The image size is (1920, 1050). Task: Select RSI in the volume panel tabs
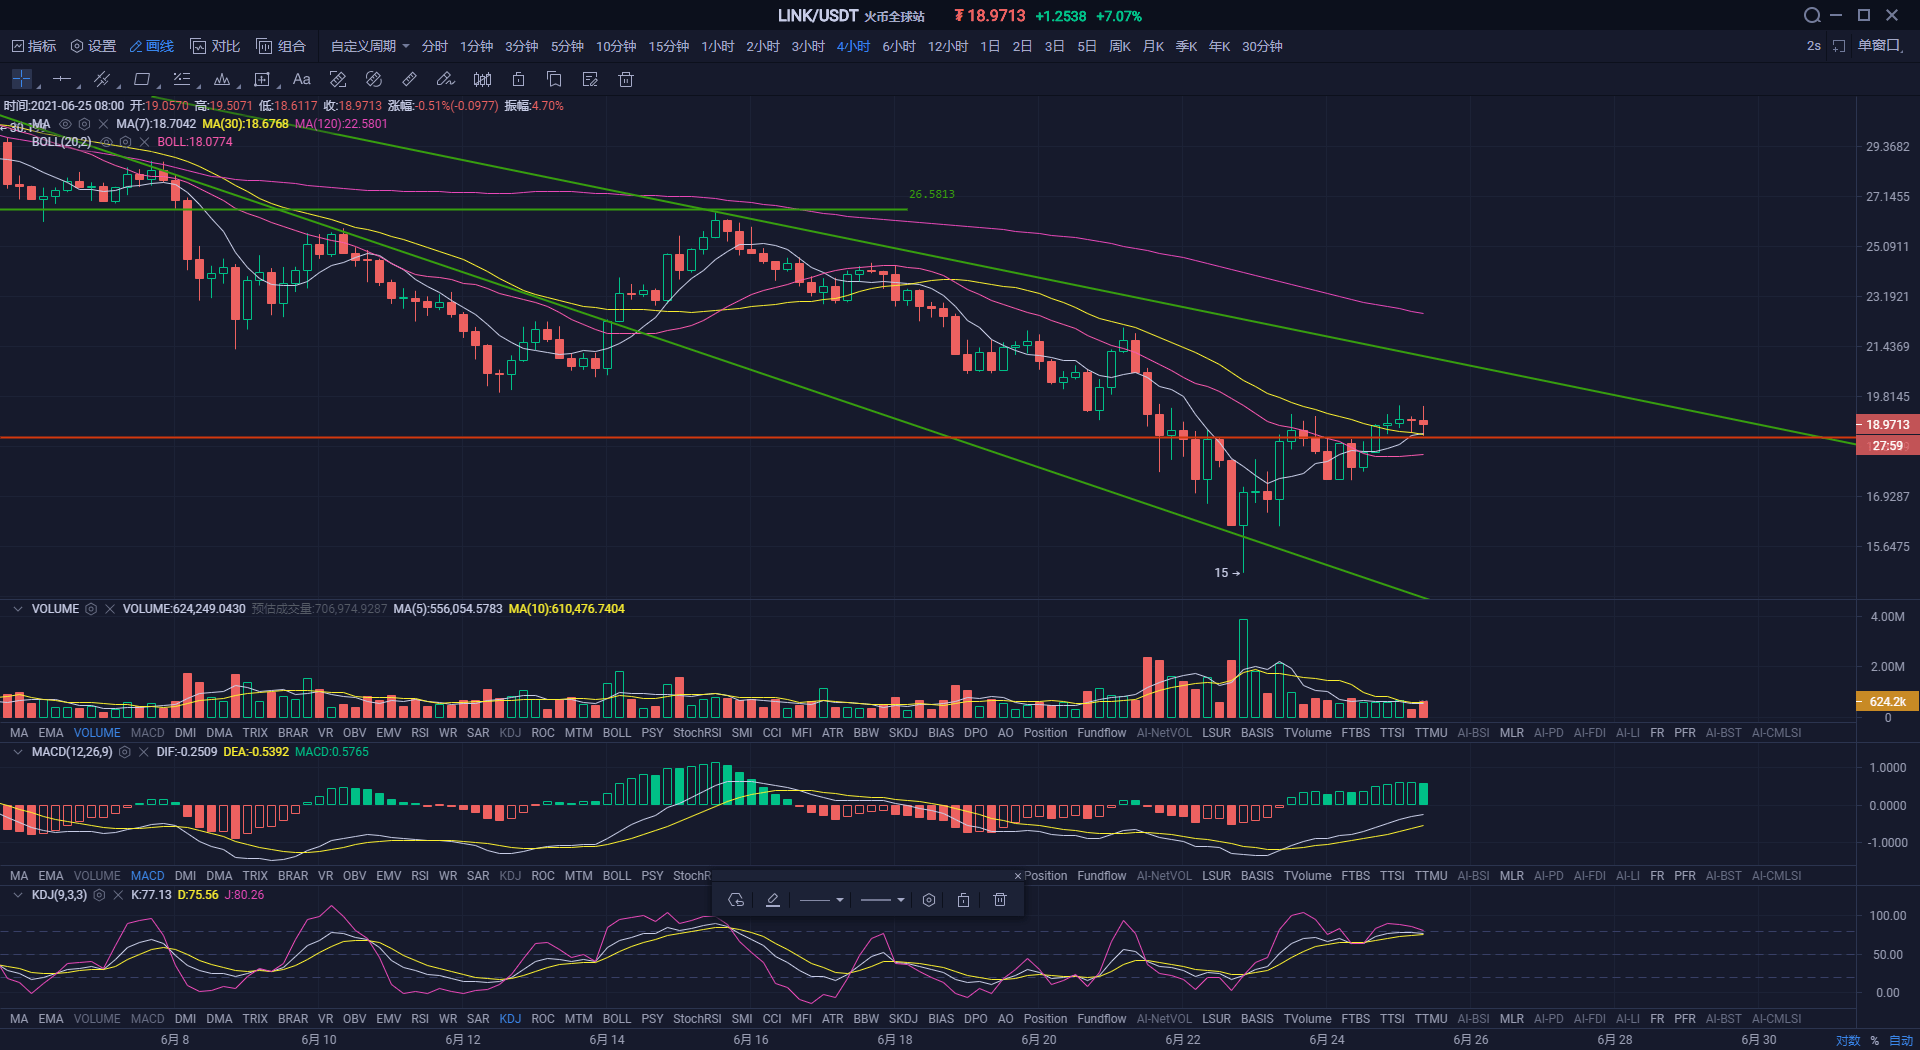(x=420, y=733)
